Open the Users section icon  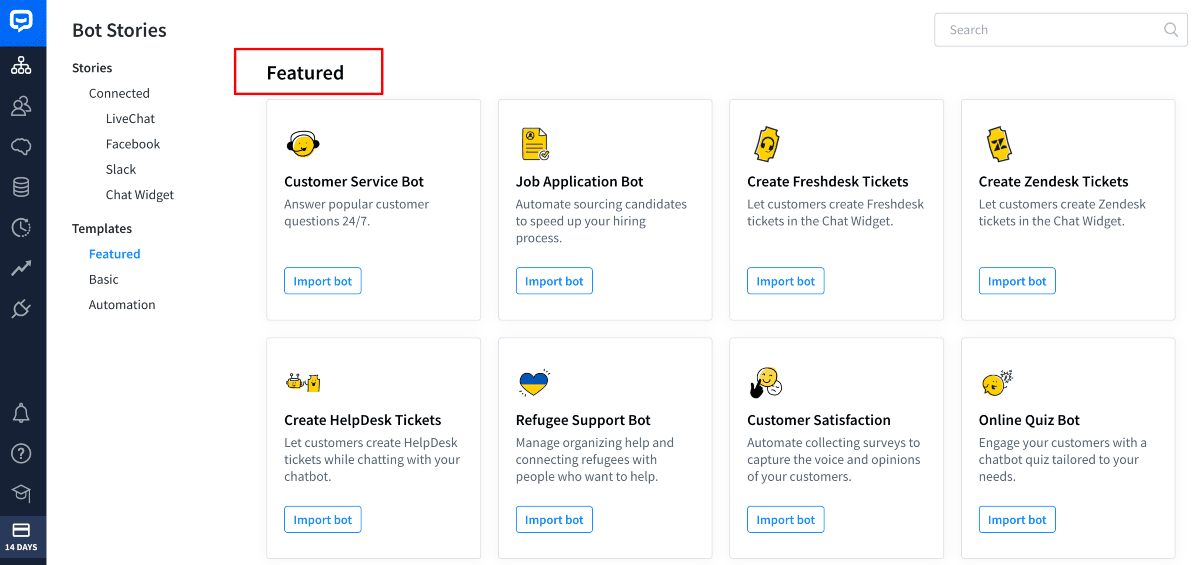[x=21, y=106]
